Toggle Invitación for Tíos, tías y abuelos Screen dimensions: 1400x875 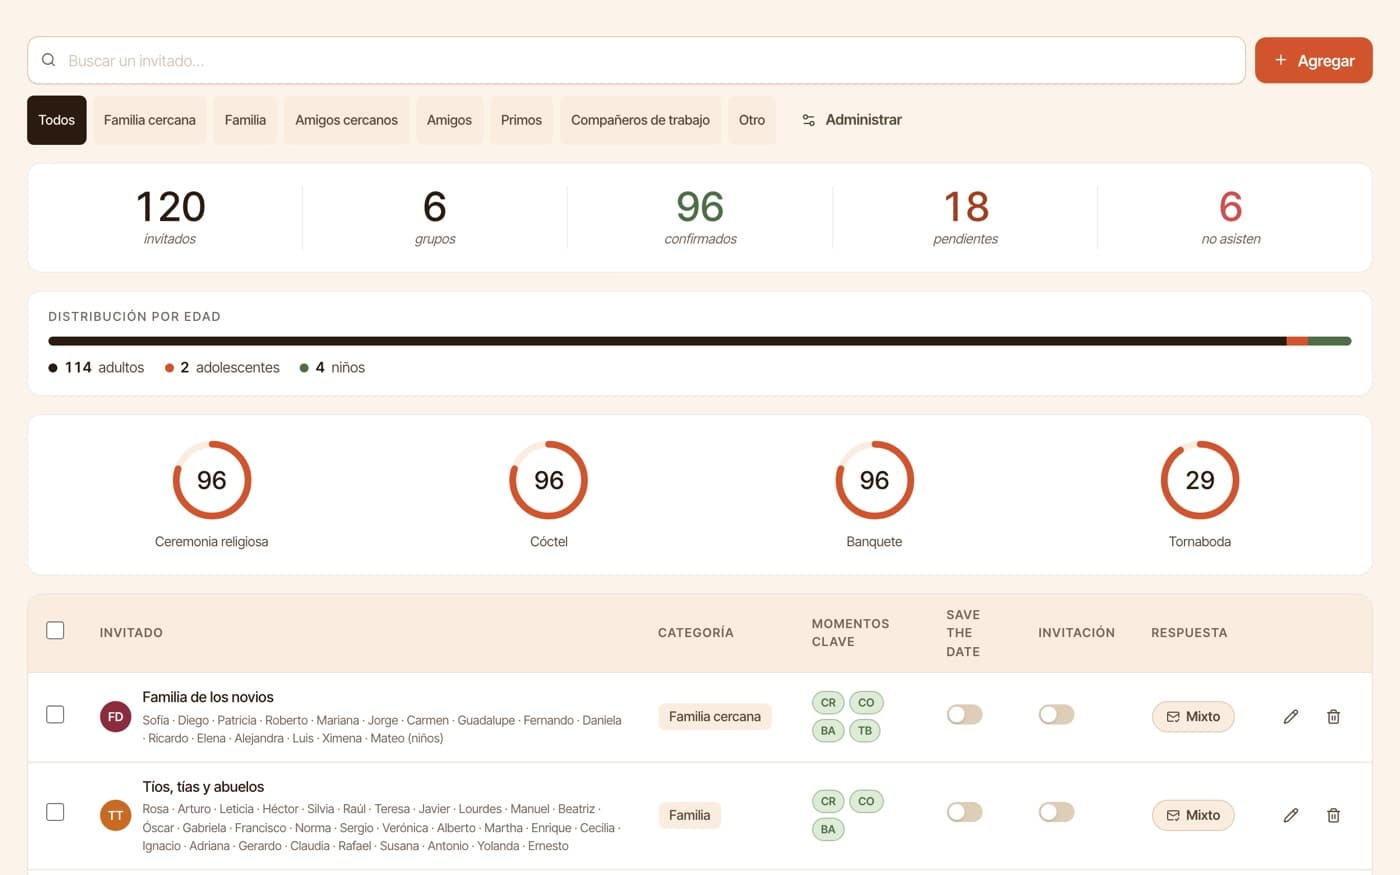1056,812
